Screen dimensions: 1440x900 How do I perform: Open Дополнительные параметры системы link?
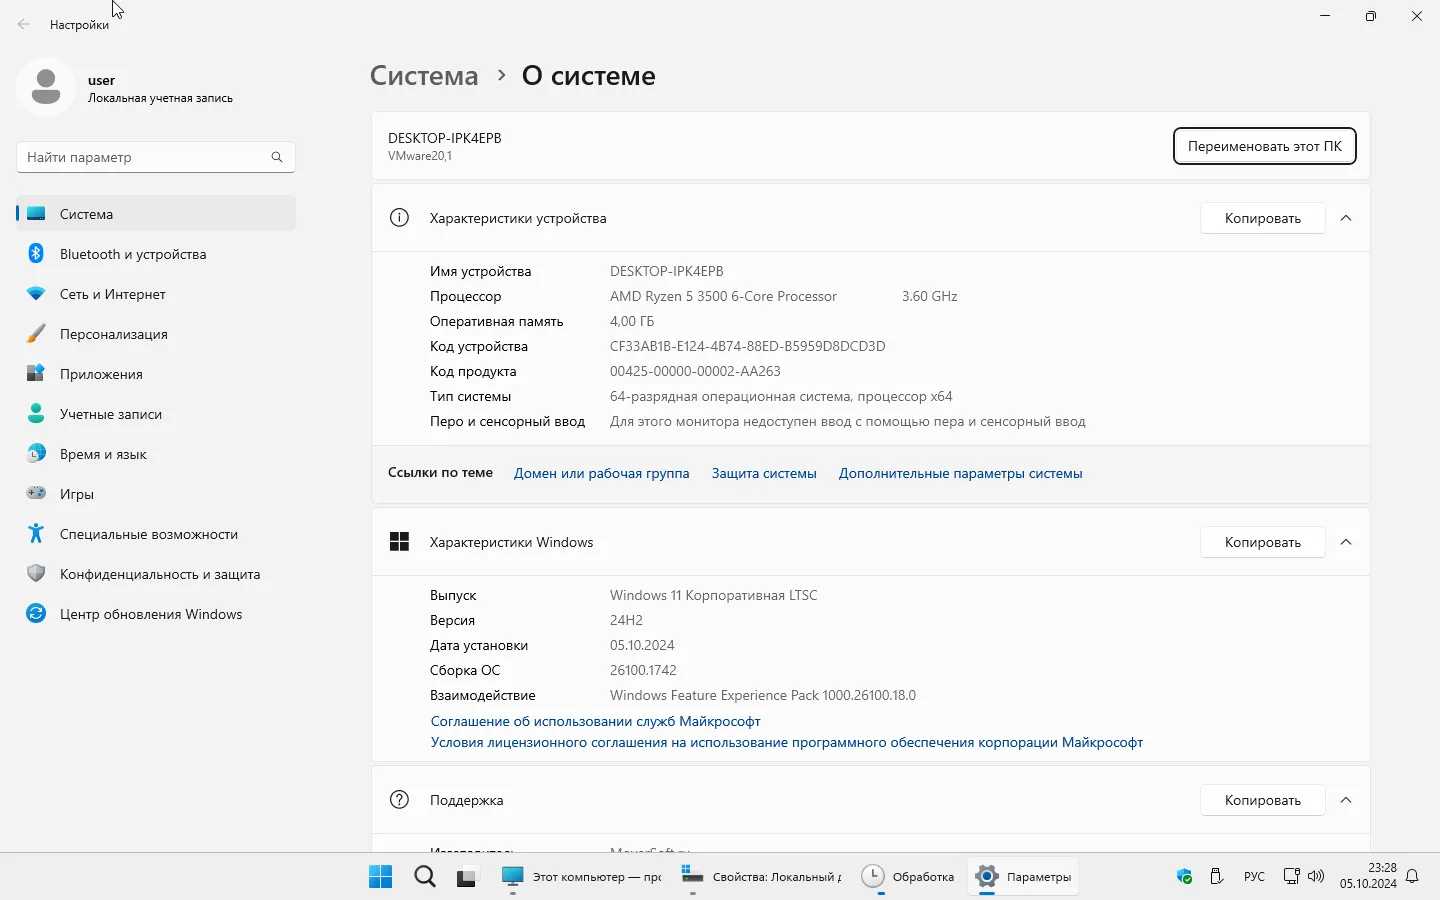coord(960,473)
